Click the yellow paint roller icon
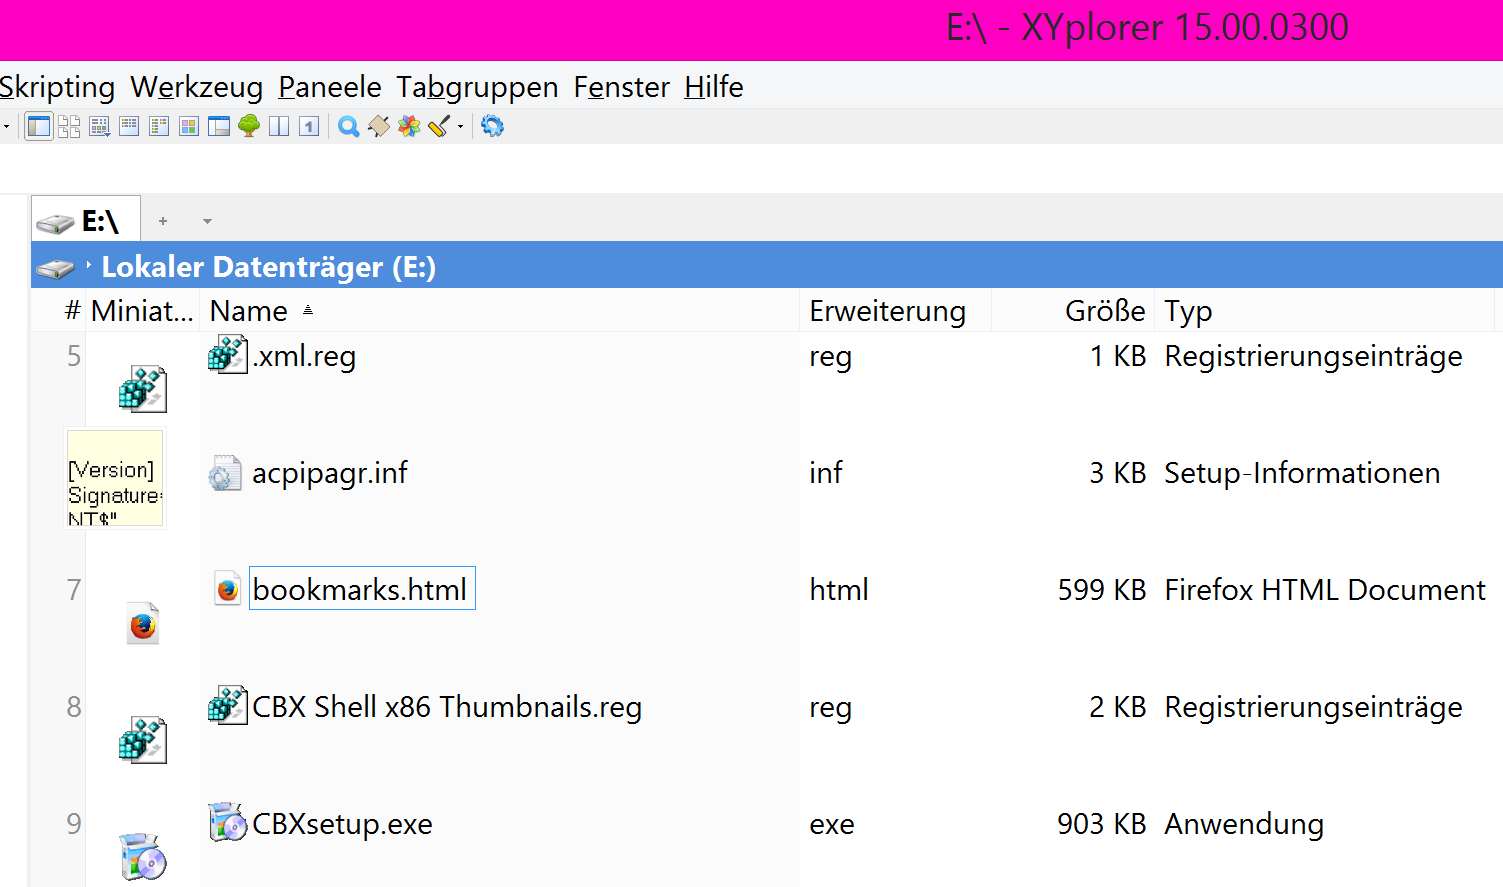This screenshot has width=1503, height=887. tap(438, 126)
